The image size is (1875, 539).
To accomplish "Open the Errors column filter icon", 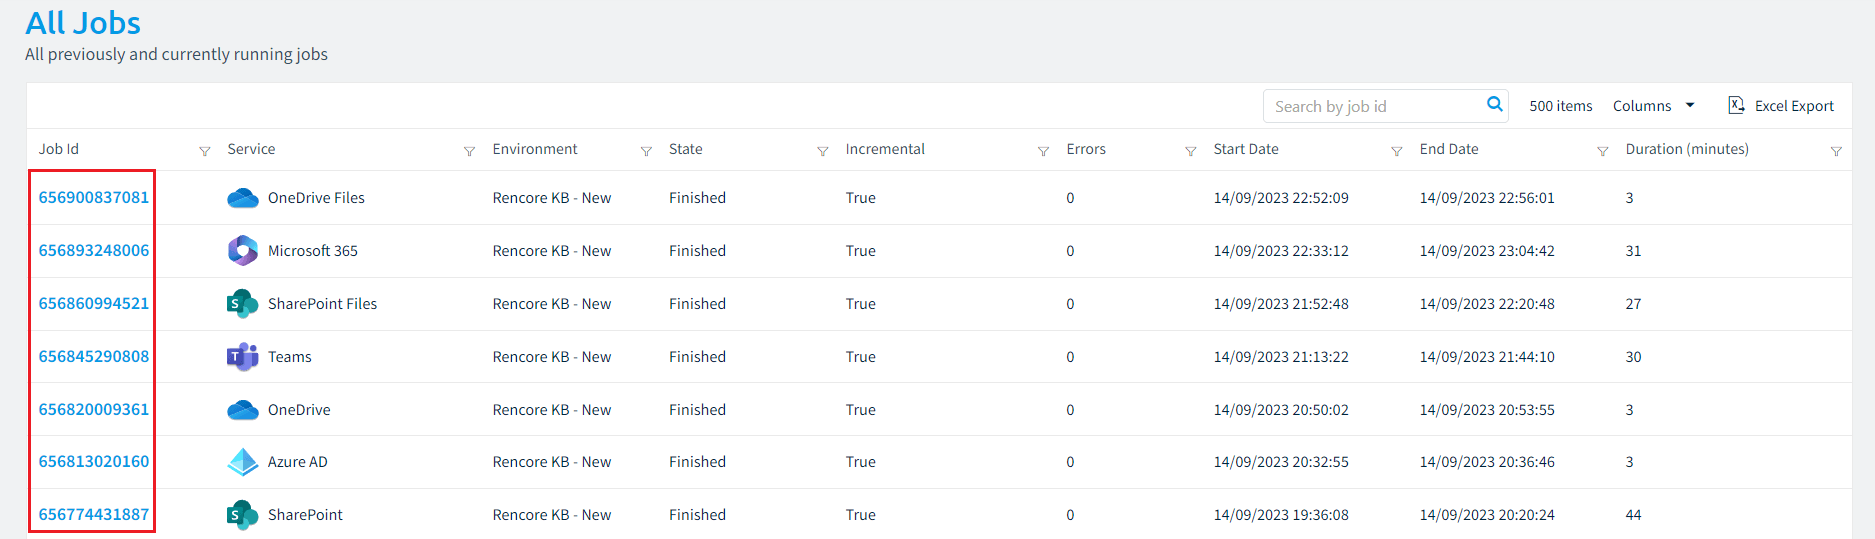I will tap(1191, 151).
